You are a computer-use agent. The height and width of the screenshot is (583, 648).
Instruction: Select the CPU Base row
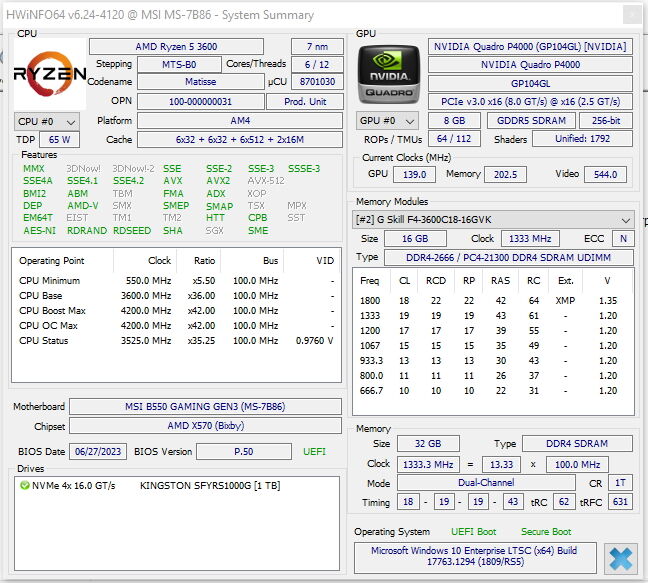[x=176, y=296]
